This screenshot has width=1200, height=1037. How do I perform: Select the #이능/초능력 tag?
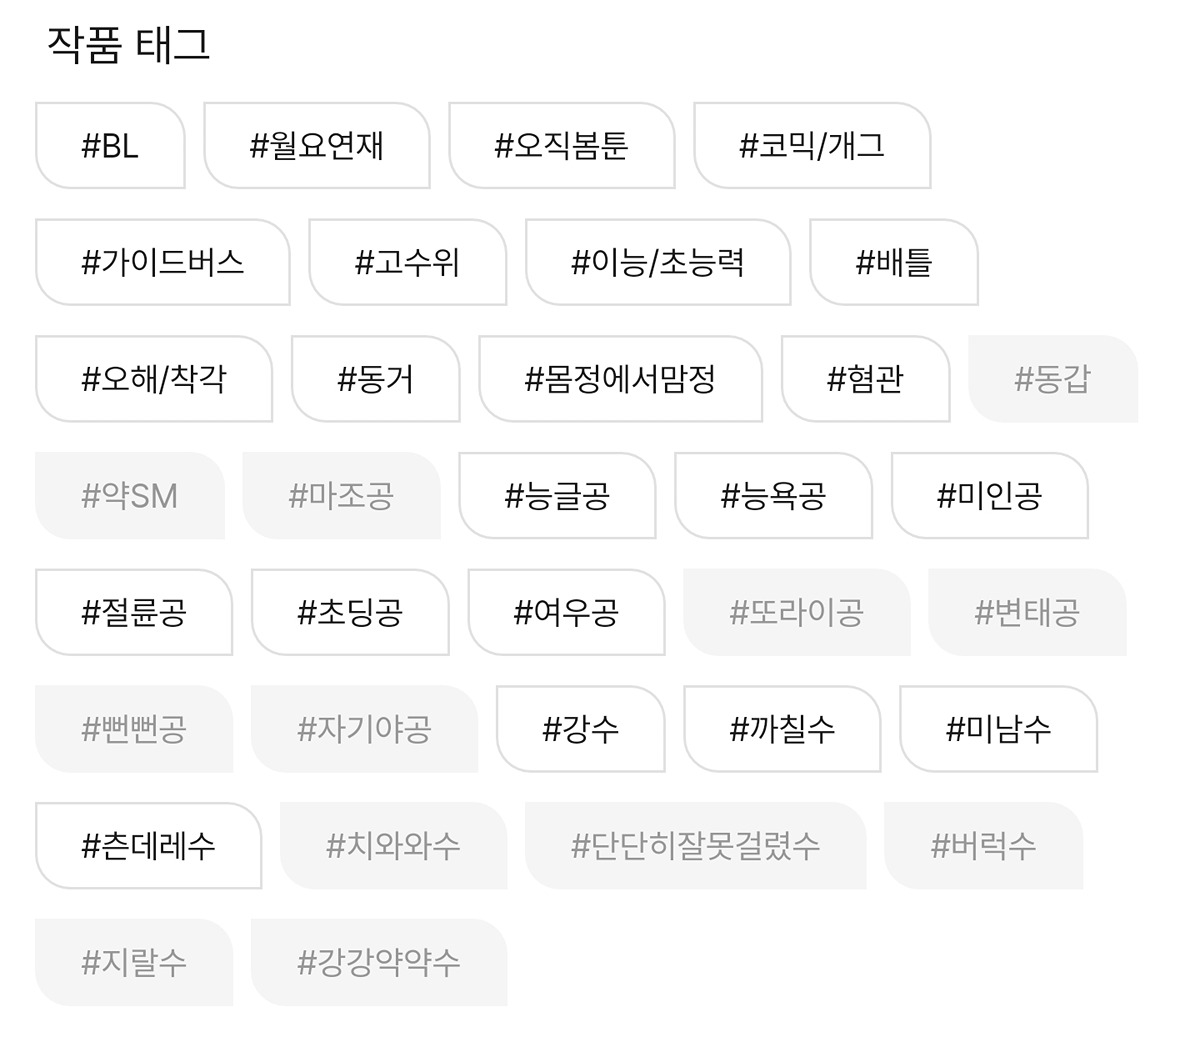coord(657,263)
